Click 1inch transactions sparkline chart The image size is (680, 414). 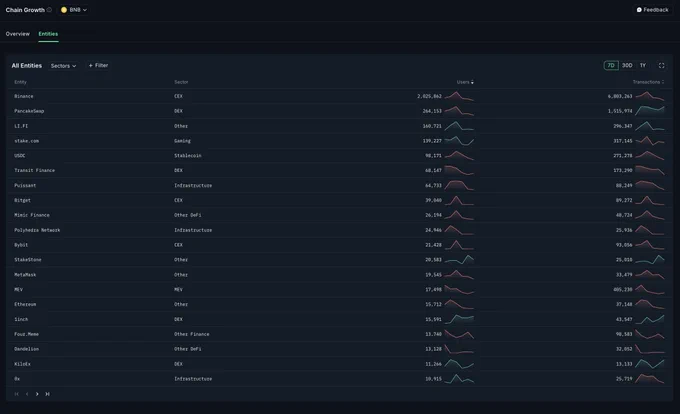(x=650, y=319)
